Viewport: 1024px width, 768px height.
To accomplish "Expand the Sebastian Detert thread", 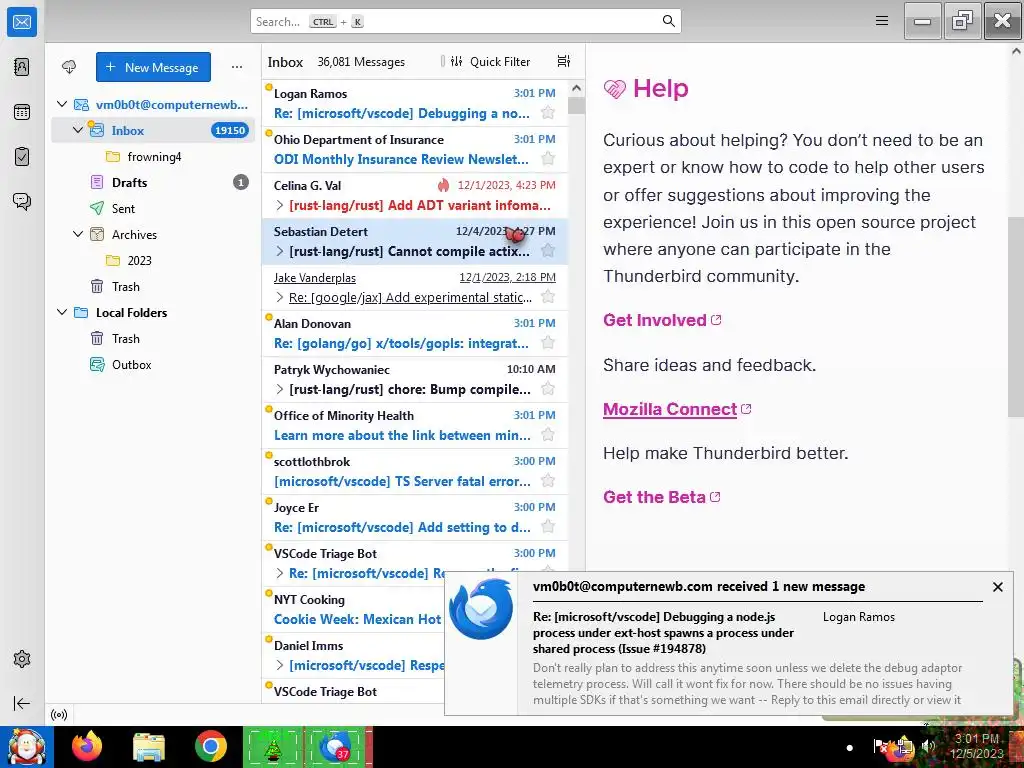I will click(x=280, y=251).
